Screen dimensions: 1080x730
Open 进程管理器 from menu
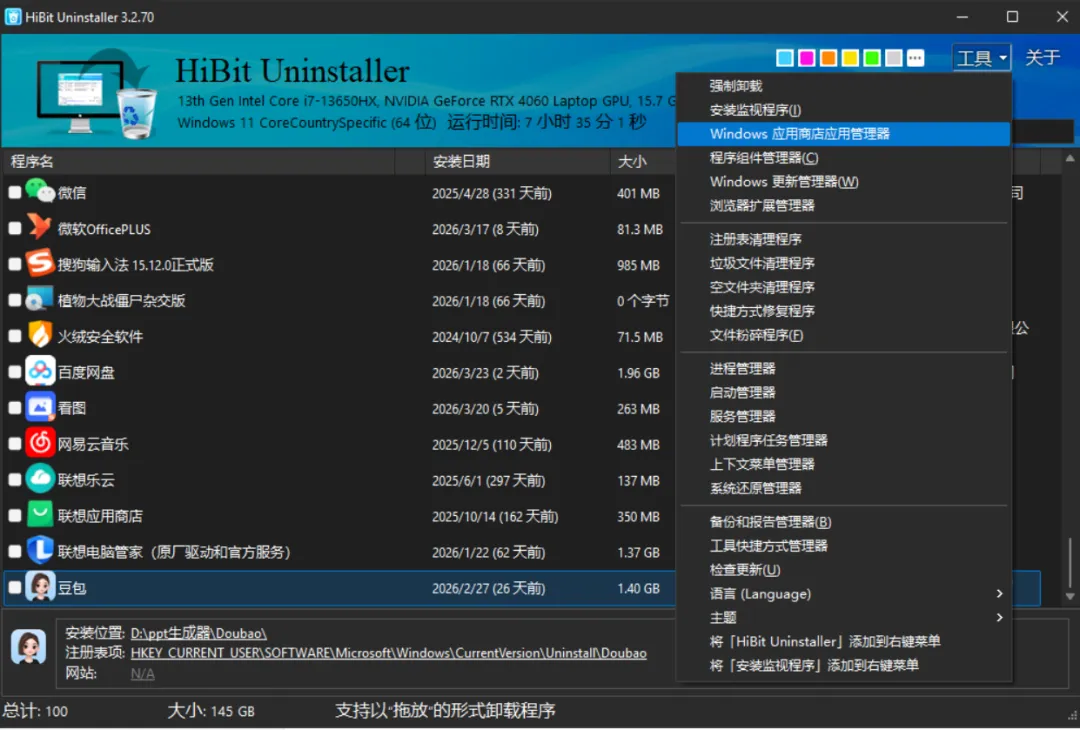click(x=844, y=368)
